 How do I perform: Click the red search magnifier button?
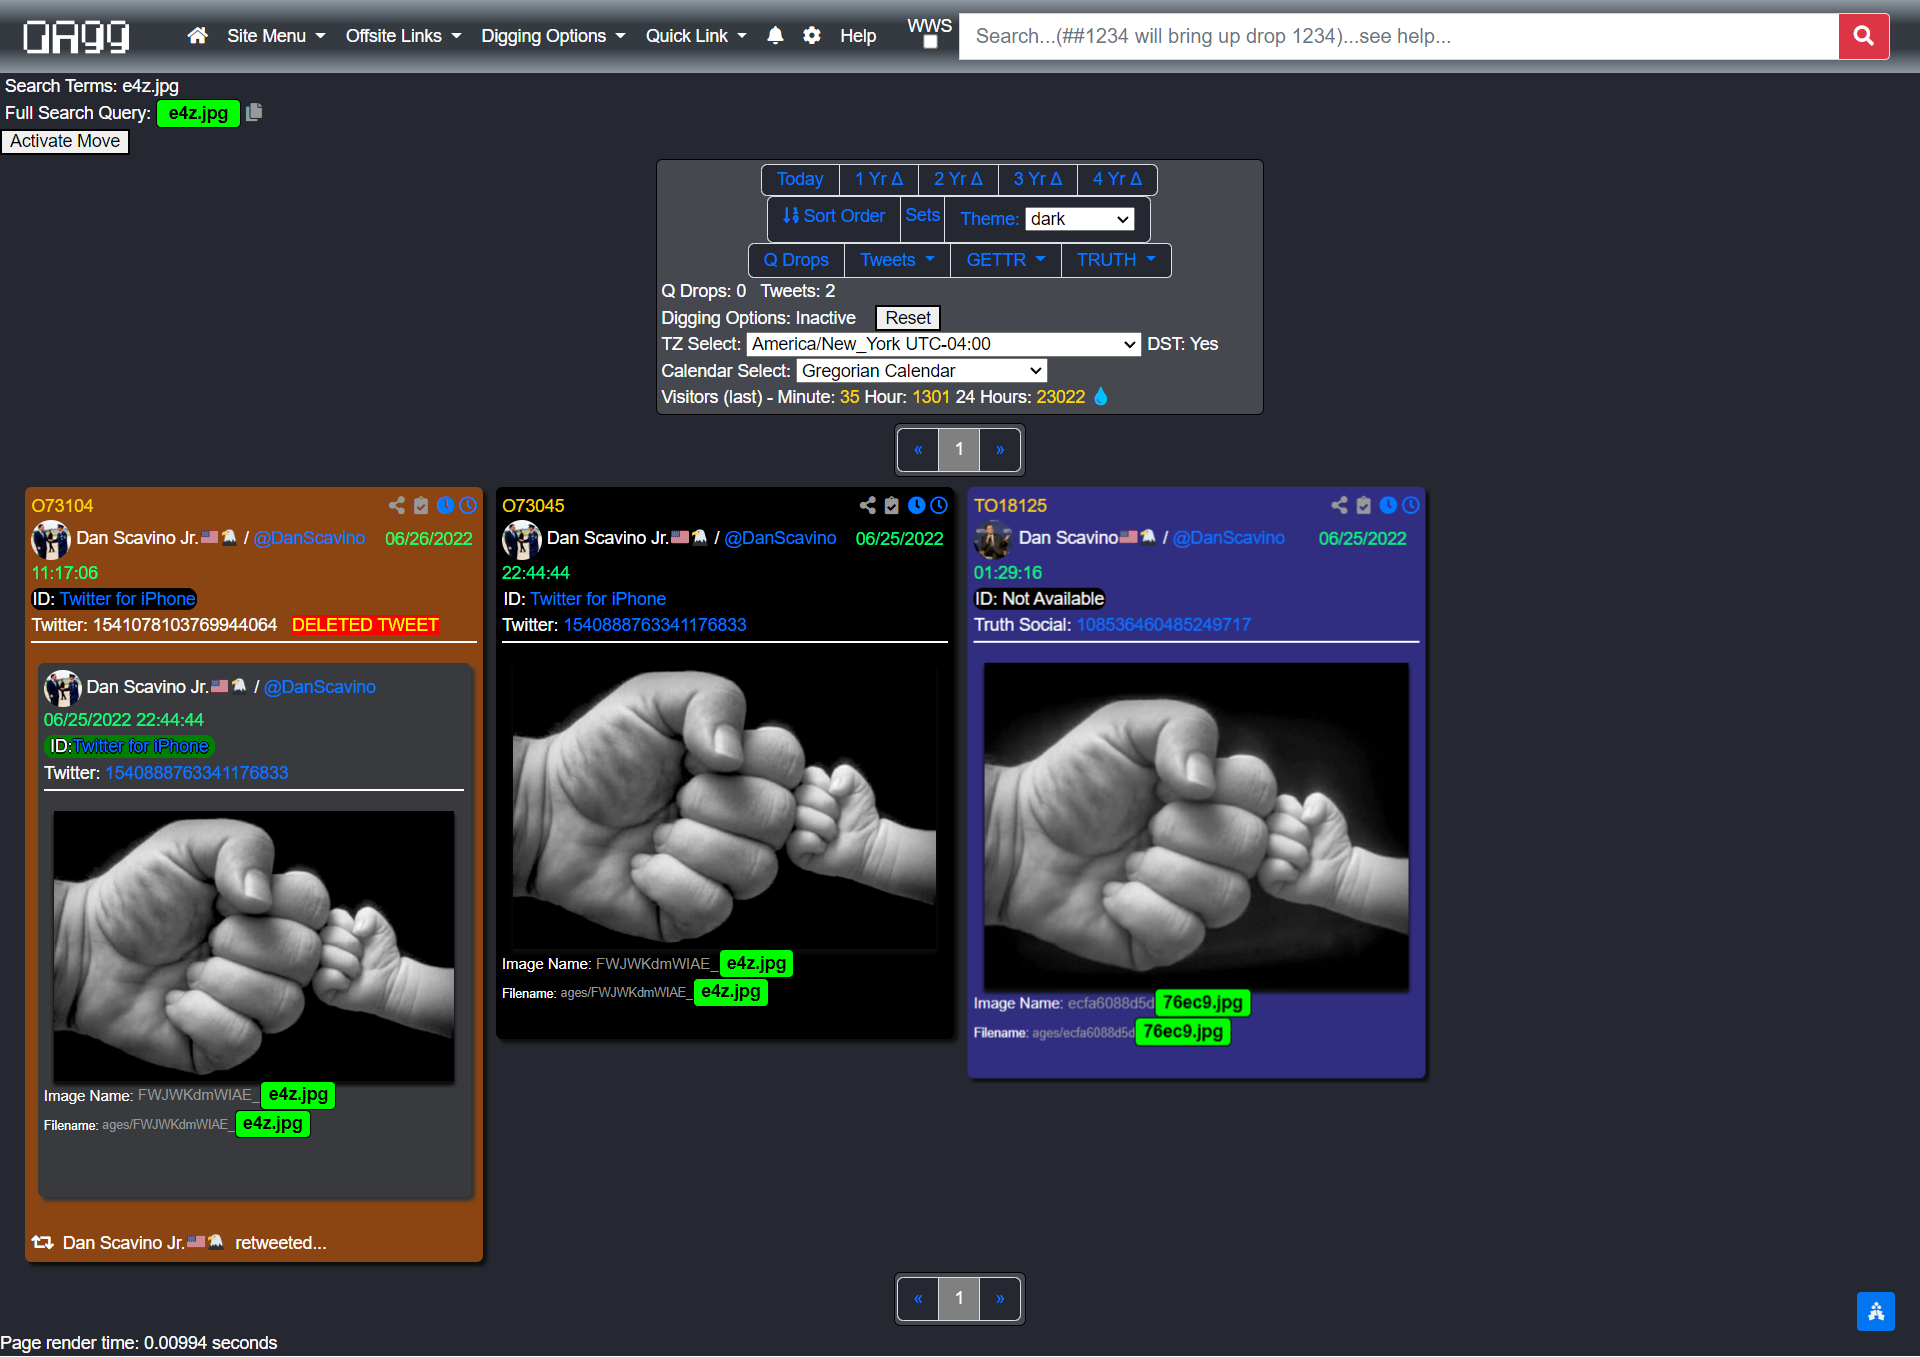[1863, 36]
